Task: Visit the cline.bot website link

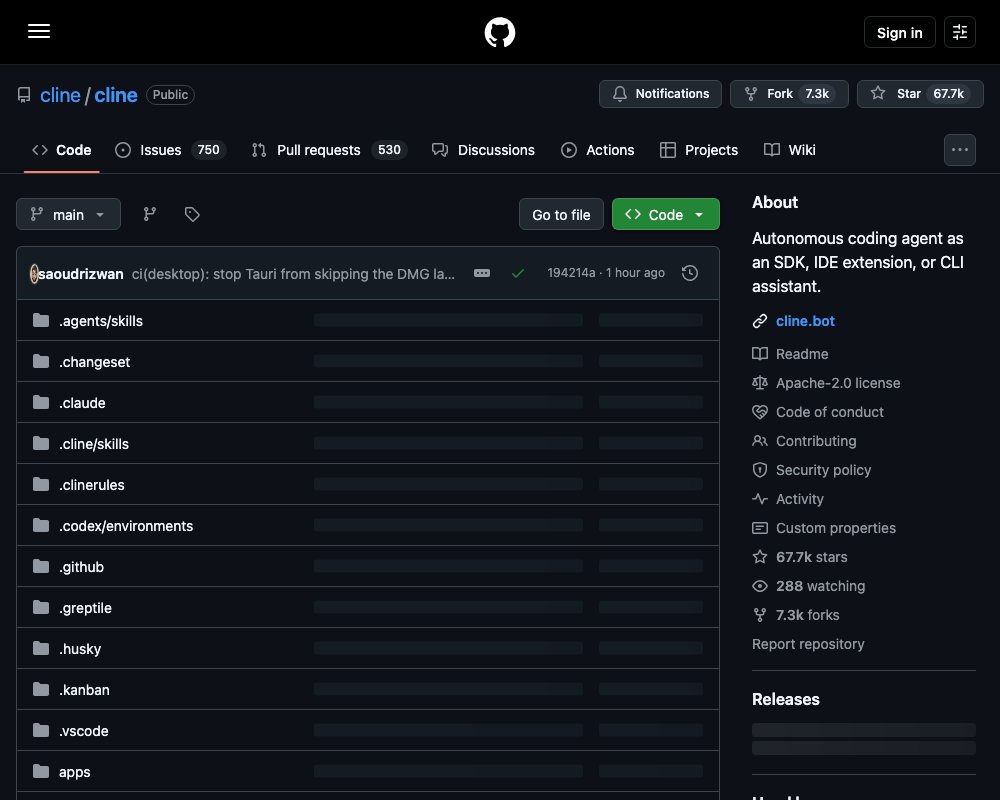Action: click(x=805, y=321)
